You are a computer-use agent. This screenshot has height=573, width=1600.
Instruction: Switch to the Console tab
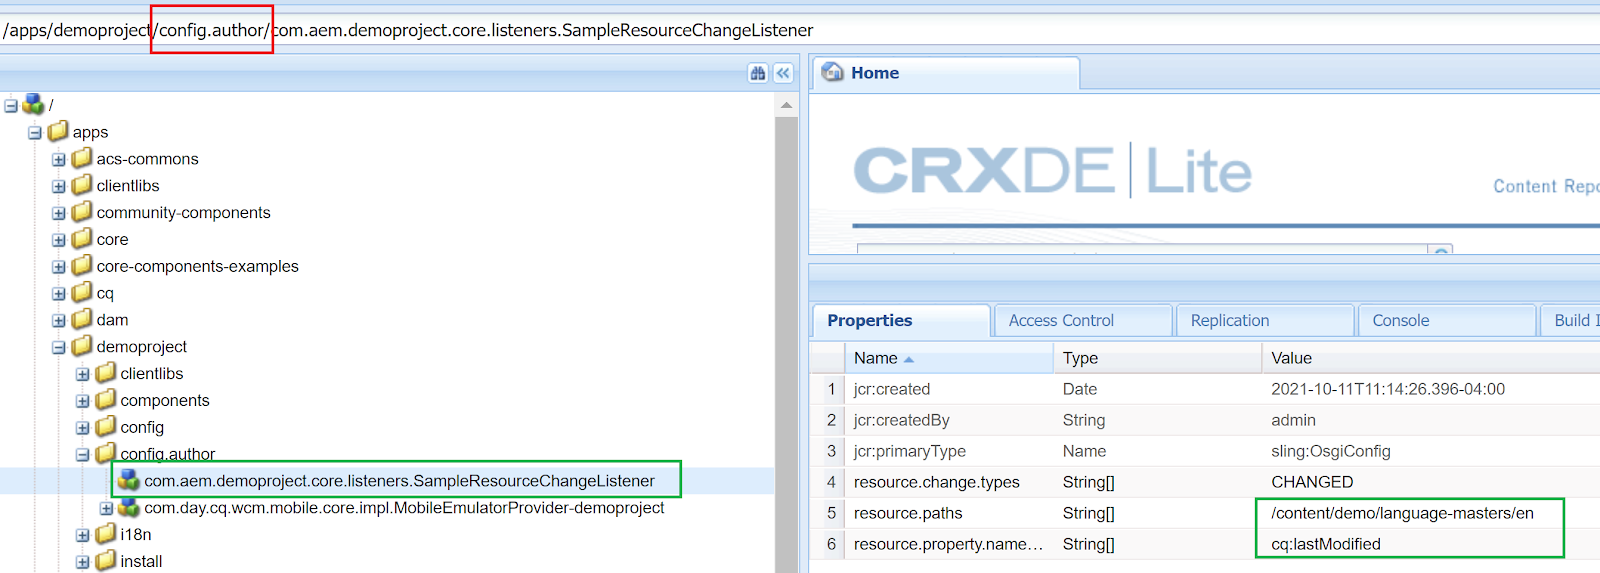1447,320
